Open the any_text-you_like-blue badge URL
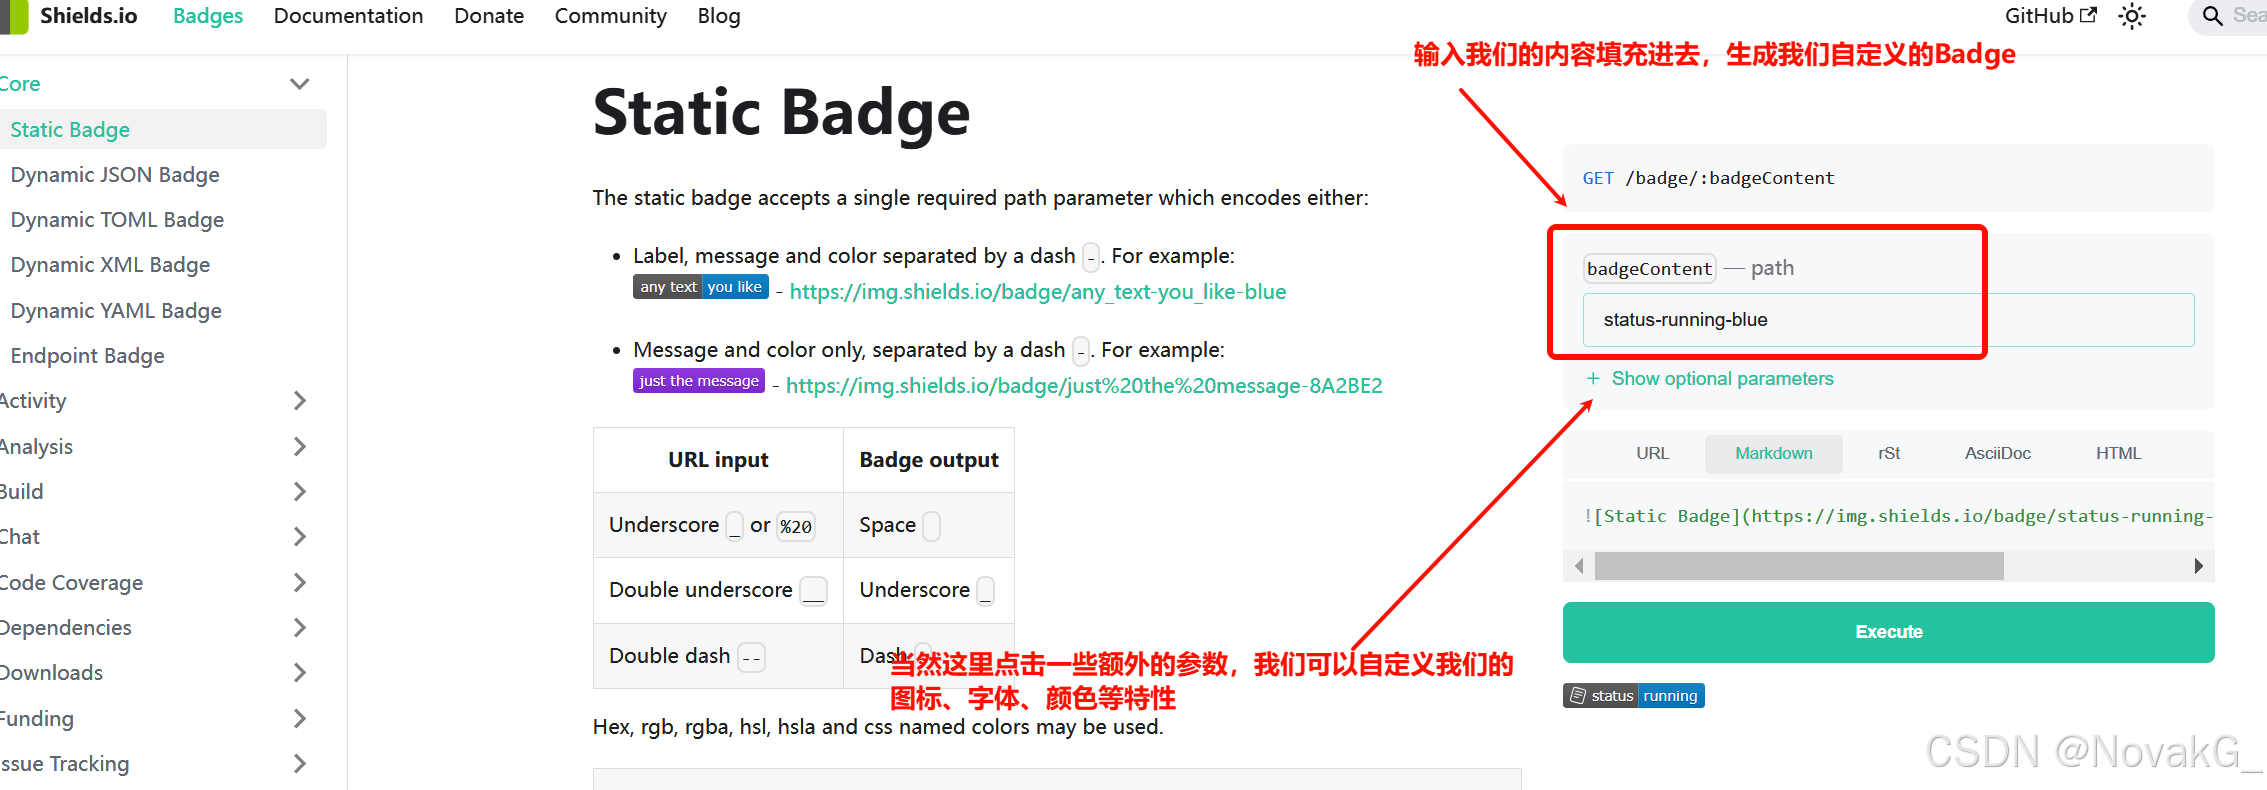Image resolution: width=2267 pixels, height=790 pixels. tap(1038, 292)
